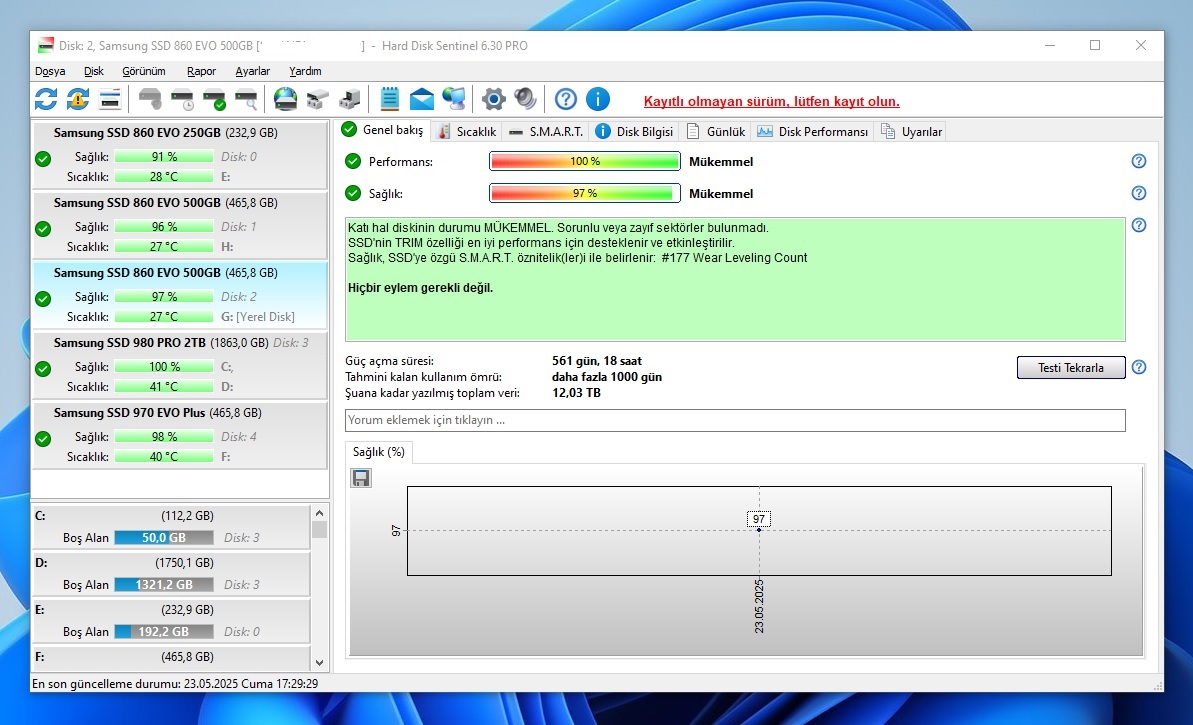The width and height of the screenshot is (1193, 725).
Task: Click the drive with computer tower icon
Action: tap(349, 99)
